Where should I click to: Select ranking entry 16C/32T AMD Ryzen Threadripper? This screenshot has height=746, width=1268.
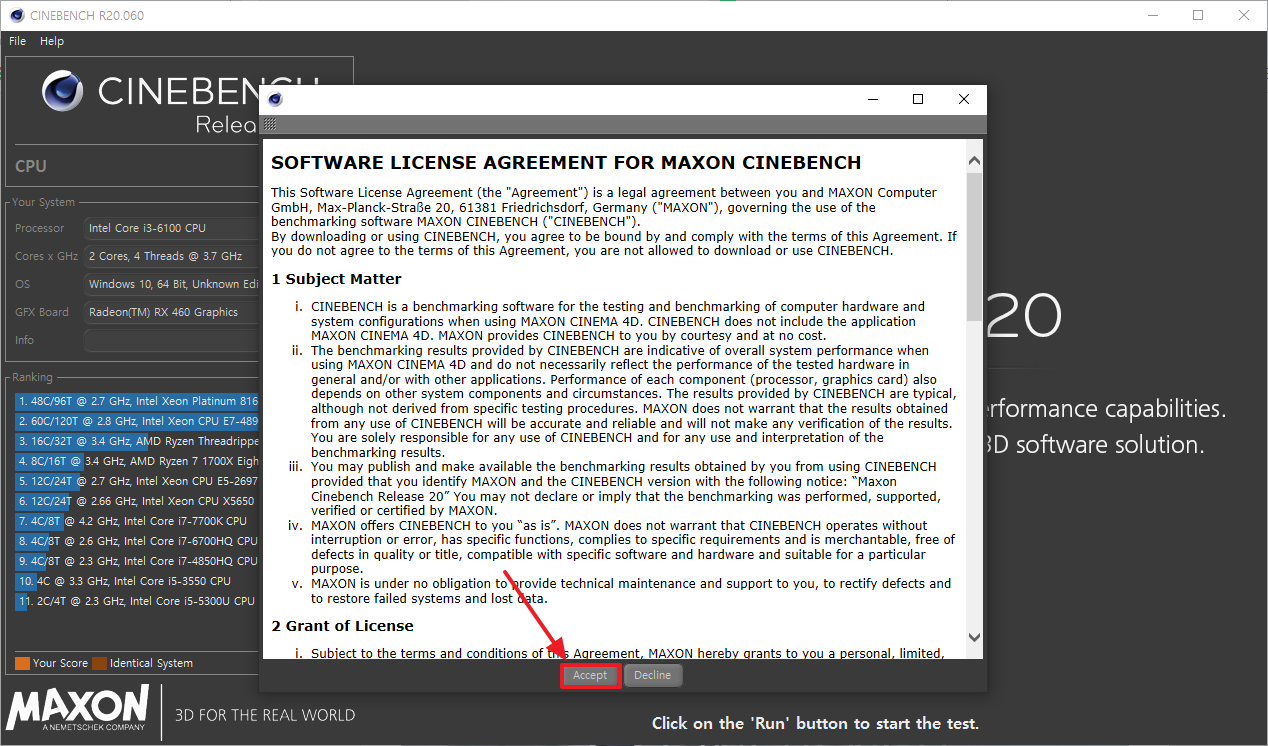137,441
